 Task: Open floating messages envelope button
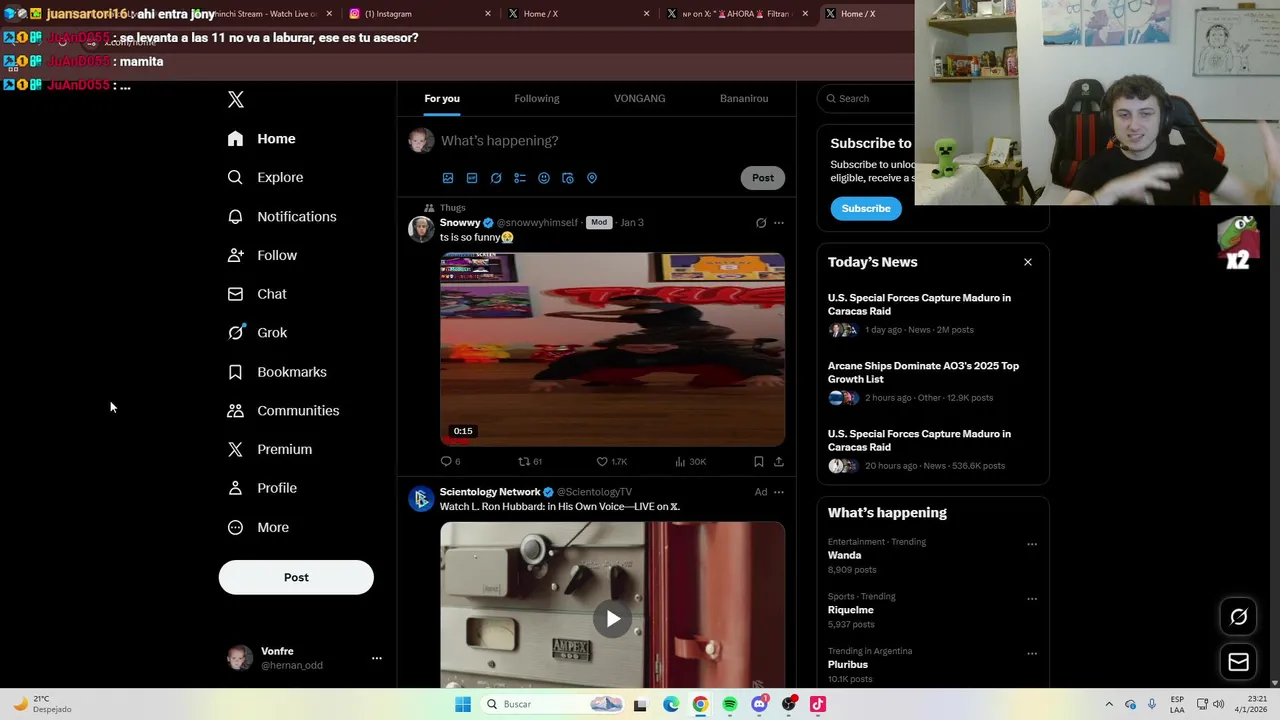click(x=1238, y=662)
